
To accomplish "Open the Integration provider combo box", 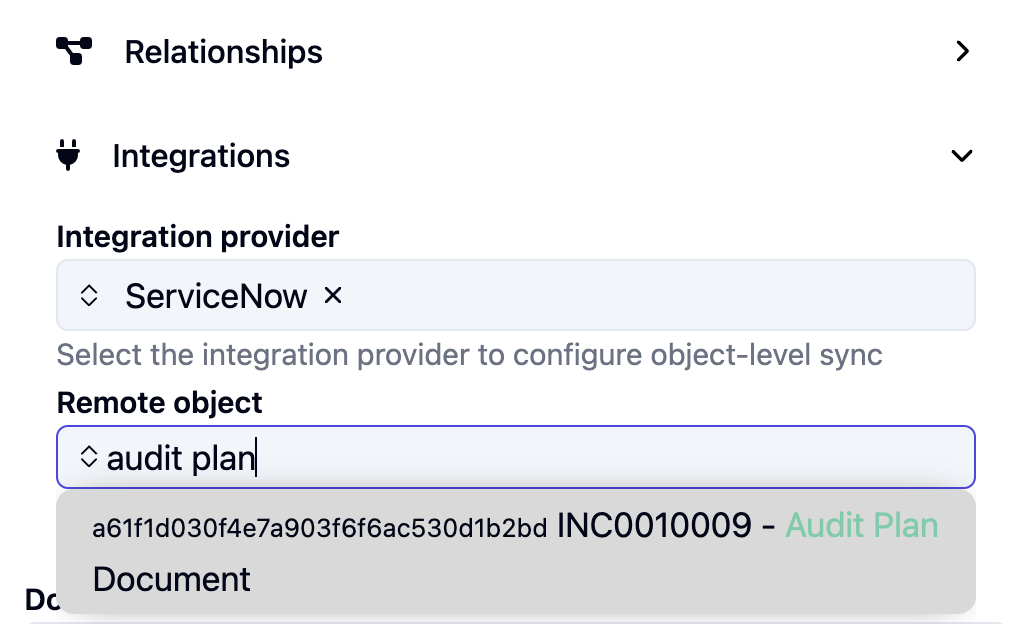I will click(x=516, y=295).
